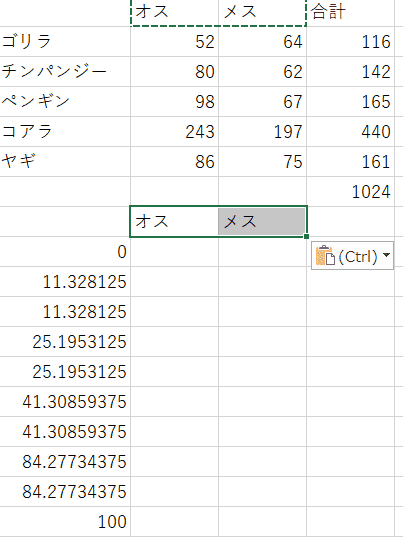Screen dimensions: 403x537
Task: Select the top header cell メス
Action: (x=262, y=12)
